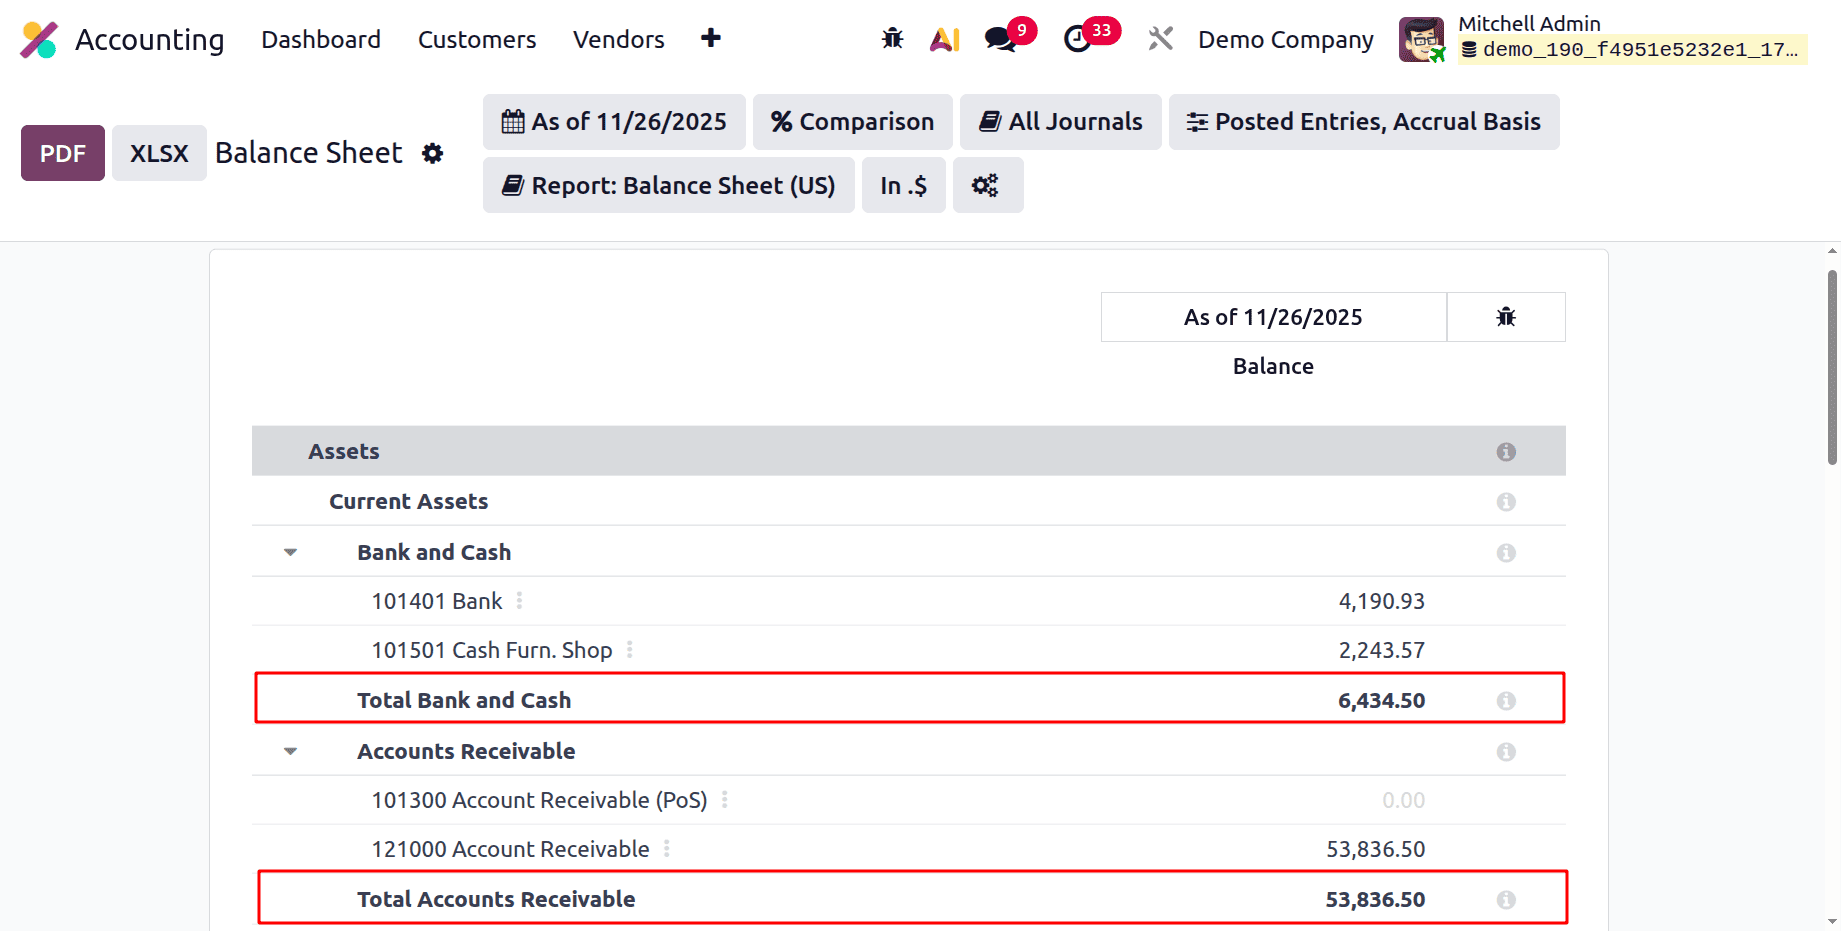Open options dots for 121000 Account Receivable

point(666,849)
